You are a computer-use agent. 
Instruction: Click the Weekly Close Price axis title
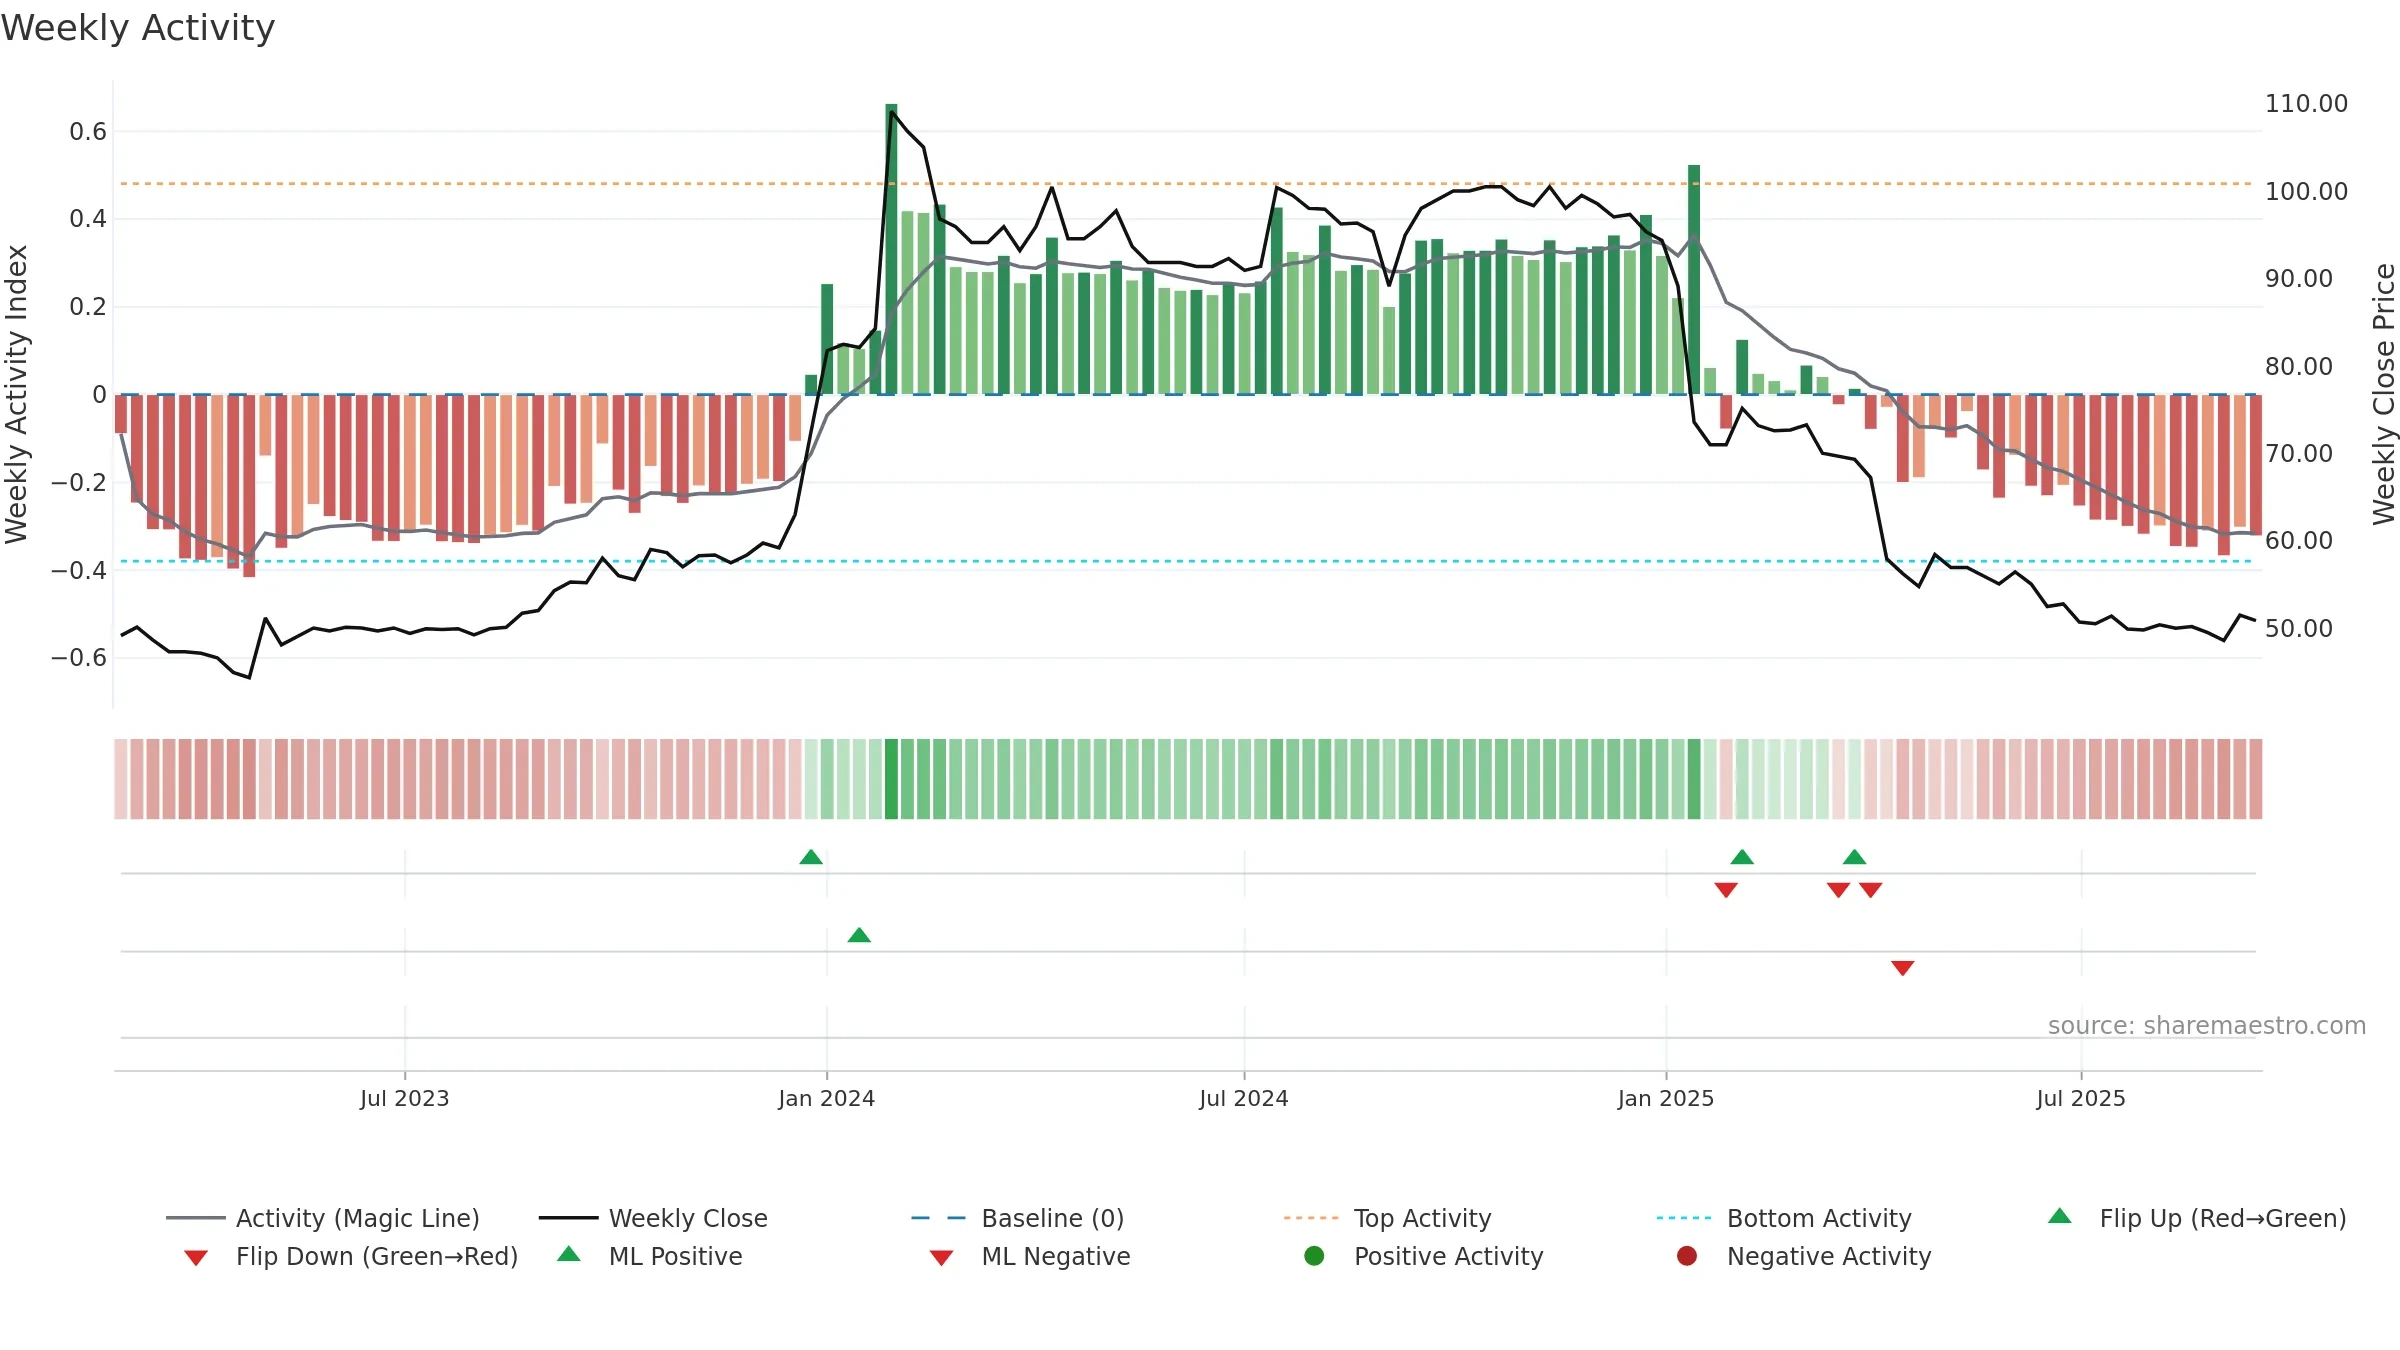pos(2384,394)
